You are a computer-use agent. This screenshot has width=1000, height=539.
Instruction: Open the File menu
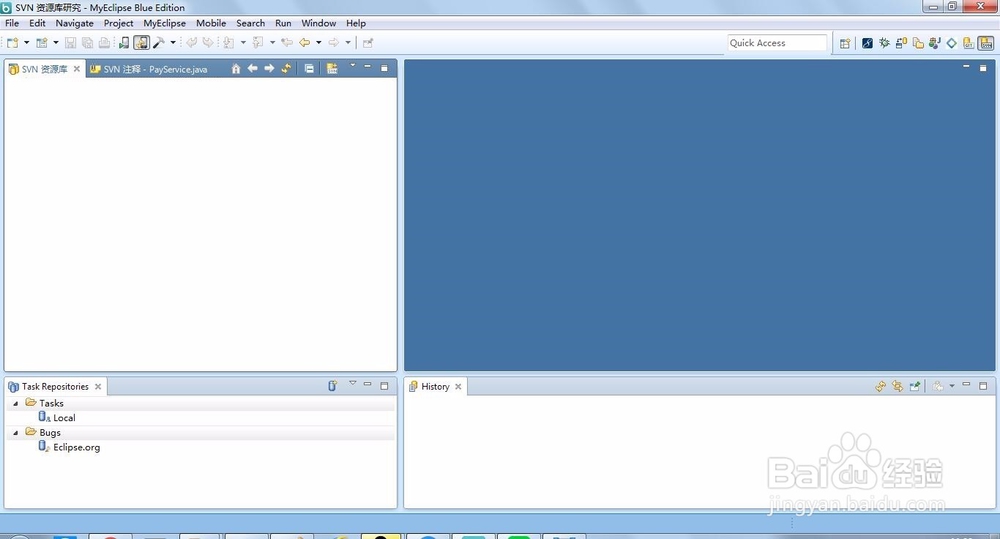(12, 23)
